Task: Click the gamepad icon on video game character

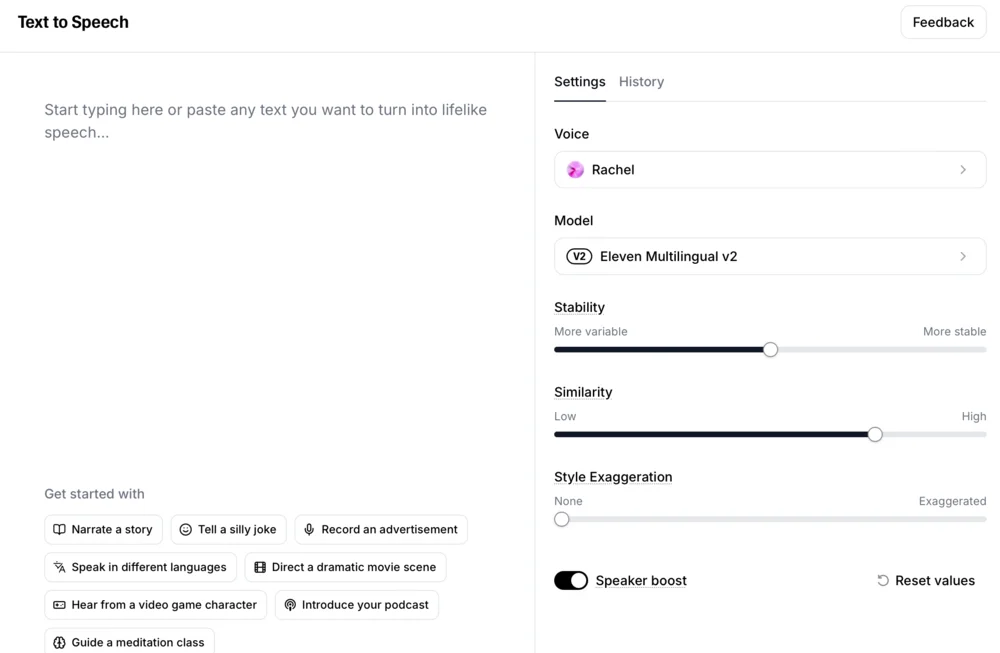Action: (x=60, y=605)
